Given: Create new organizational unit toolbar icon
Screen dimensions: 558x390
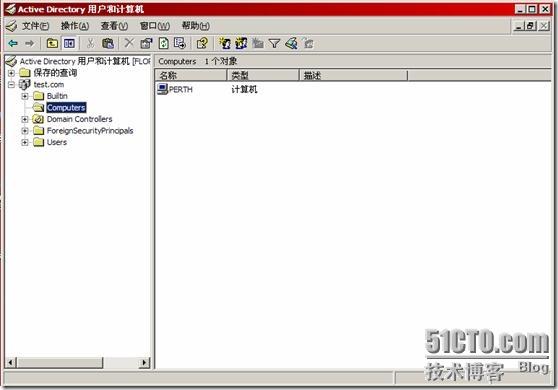Looking at the screenshot, I should (x=258, y=43).
